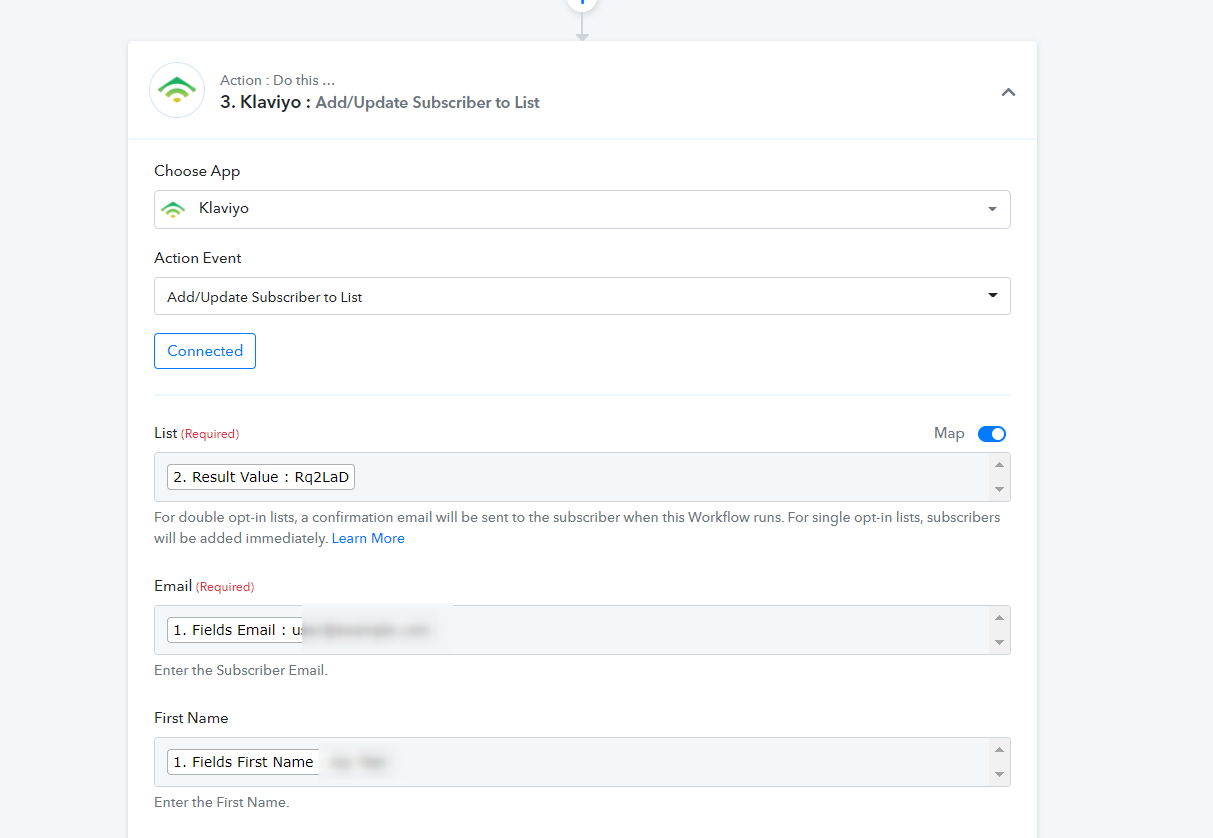The height and width of the screenshot is (838, 1213).
Task: Click List field scroll down arrow
Action: (x=999, y=490)
